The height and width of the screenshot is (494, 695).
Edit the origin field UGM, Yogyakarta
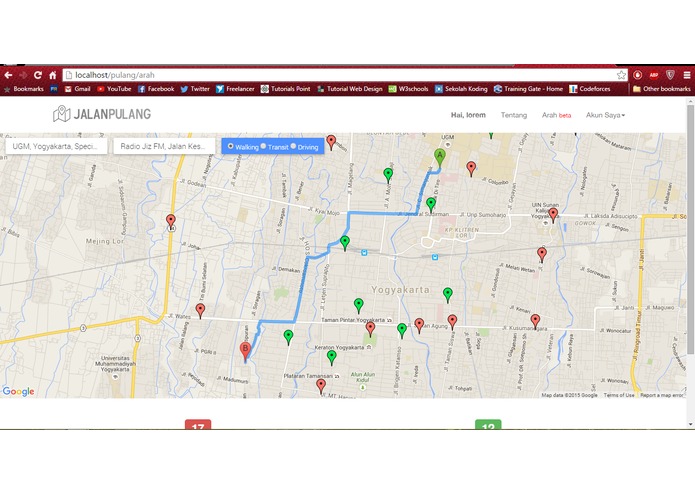(56, 146)
